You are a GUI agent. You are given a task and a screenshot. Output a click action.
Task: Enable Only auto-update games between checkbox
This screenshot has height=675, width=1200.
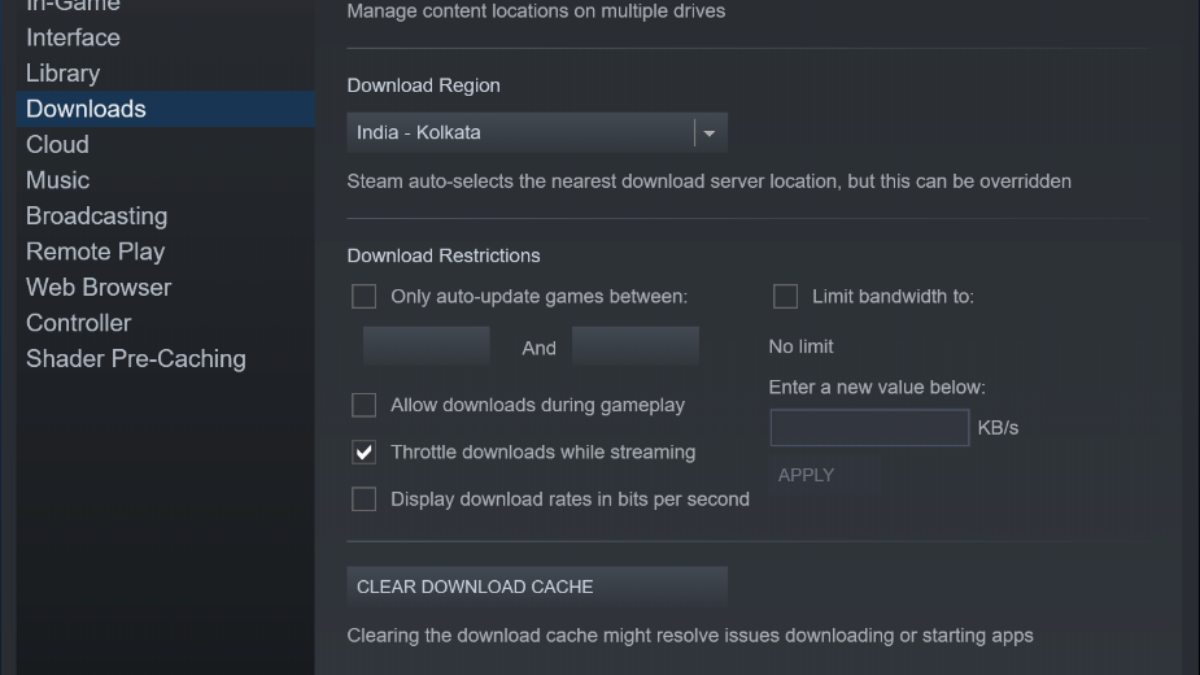364,297
